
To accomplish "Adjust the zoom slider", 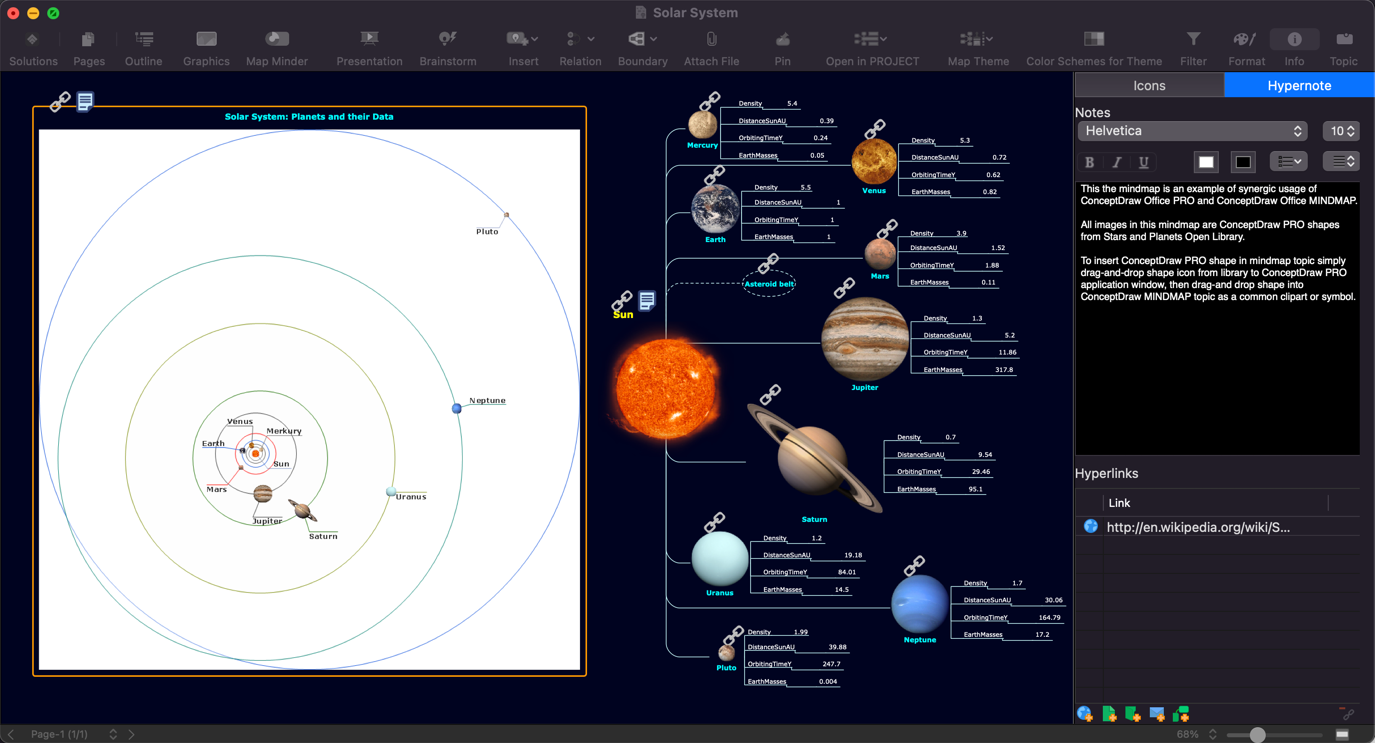I will [x=1257, y=735].
